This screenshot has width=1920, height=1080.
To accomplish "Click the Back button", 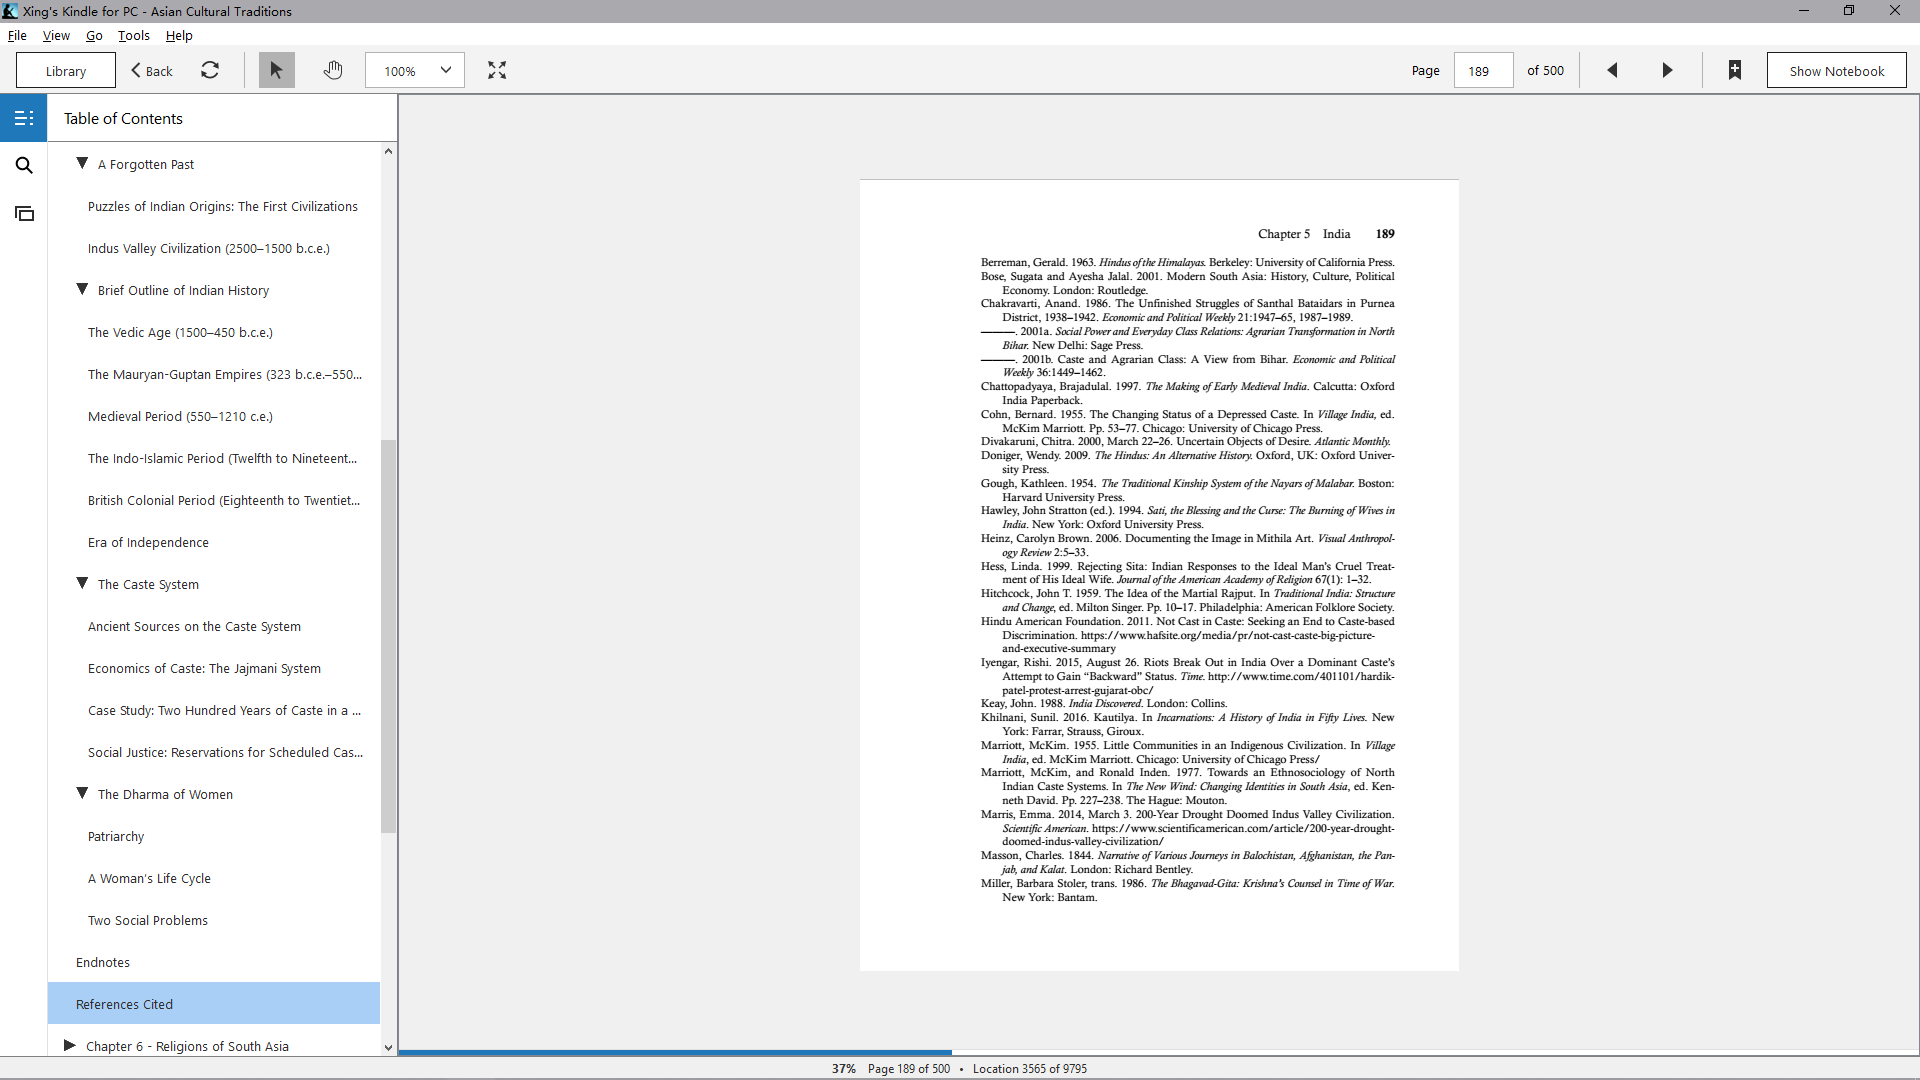I will (152, 71).
